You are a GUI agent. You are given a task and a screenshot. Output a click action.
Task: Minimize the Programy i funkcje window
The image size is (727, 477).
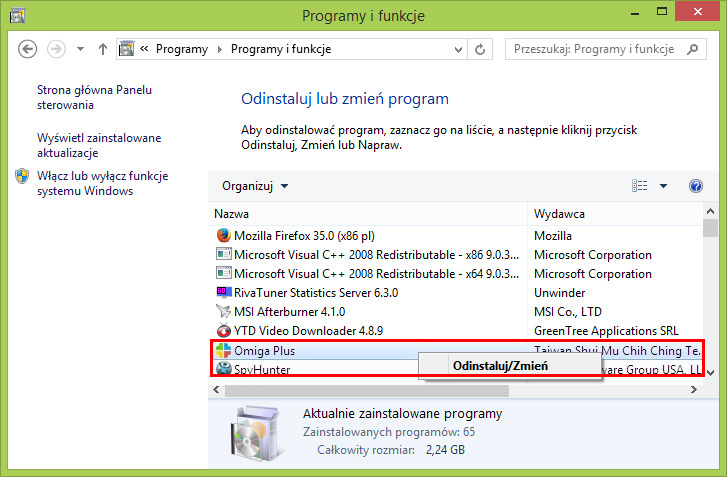pos(635,13)
